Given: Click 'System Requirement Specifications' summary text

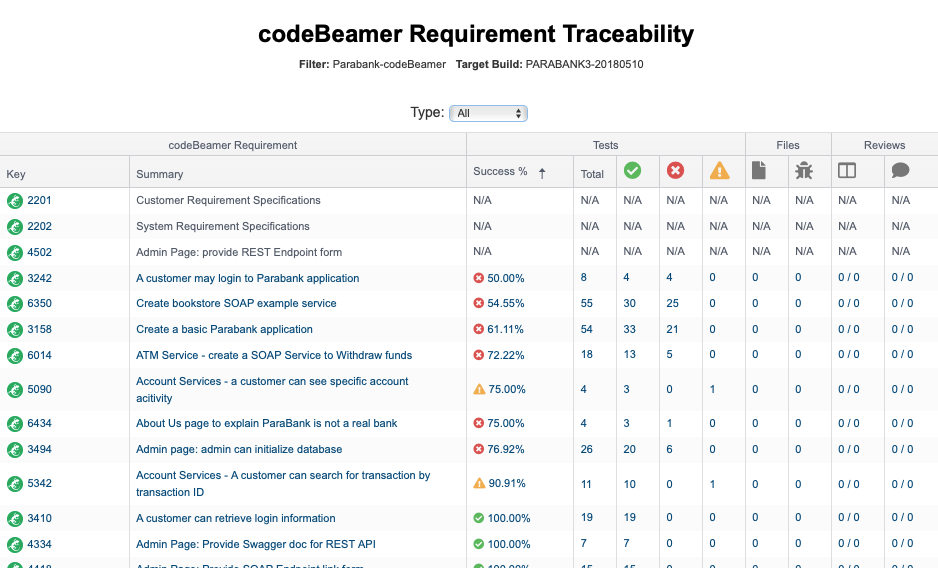Looking at the screenshot, I should [x=223, y=226].
